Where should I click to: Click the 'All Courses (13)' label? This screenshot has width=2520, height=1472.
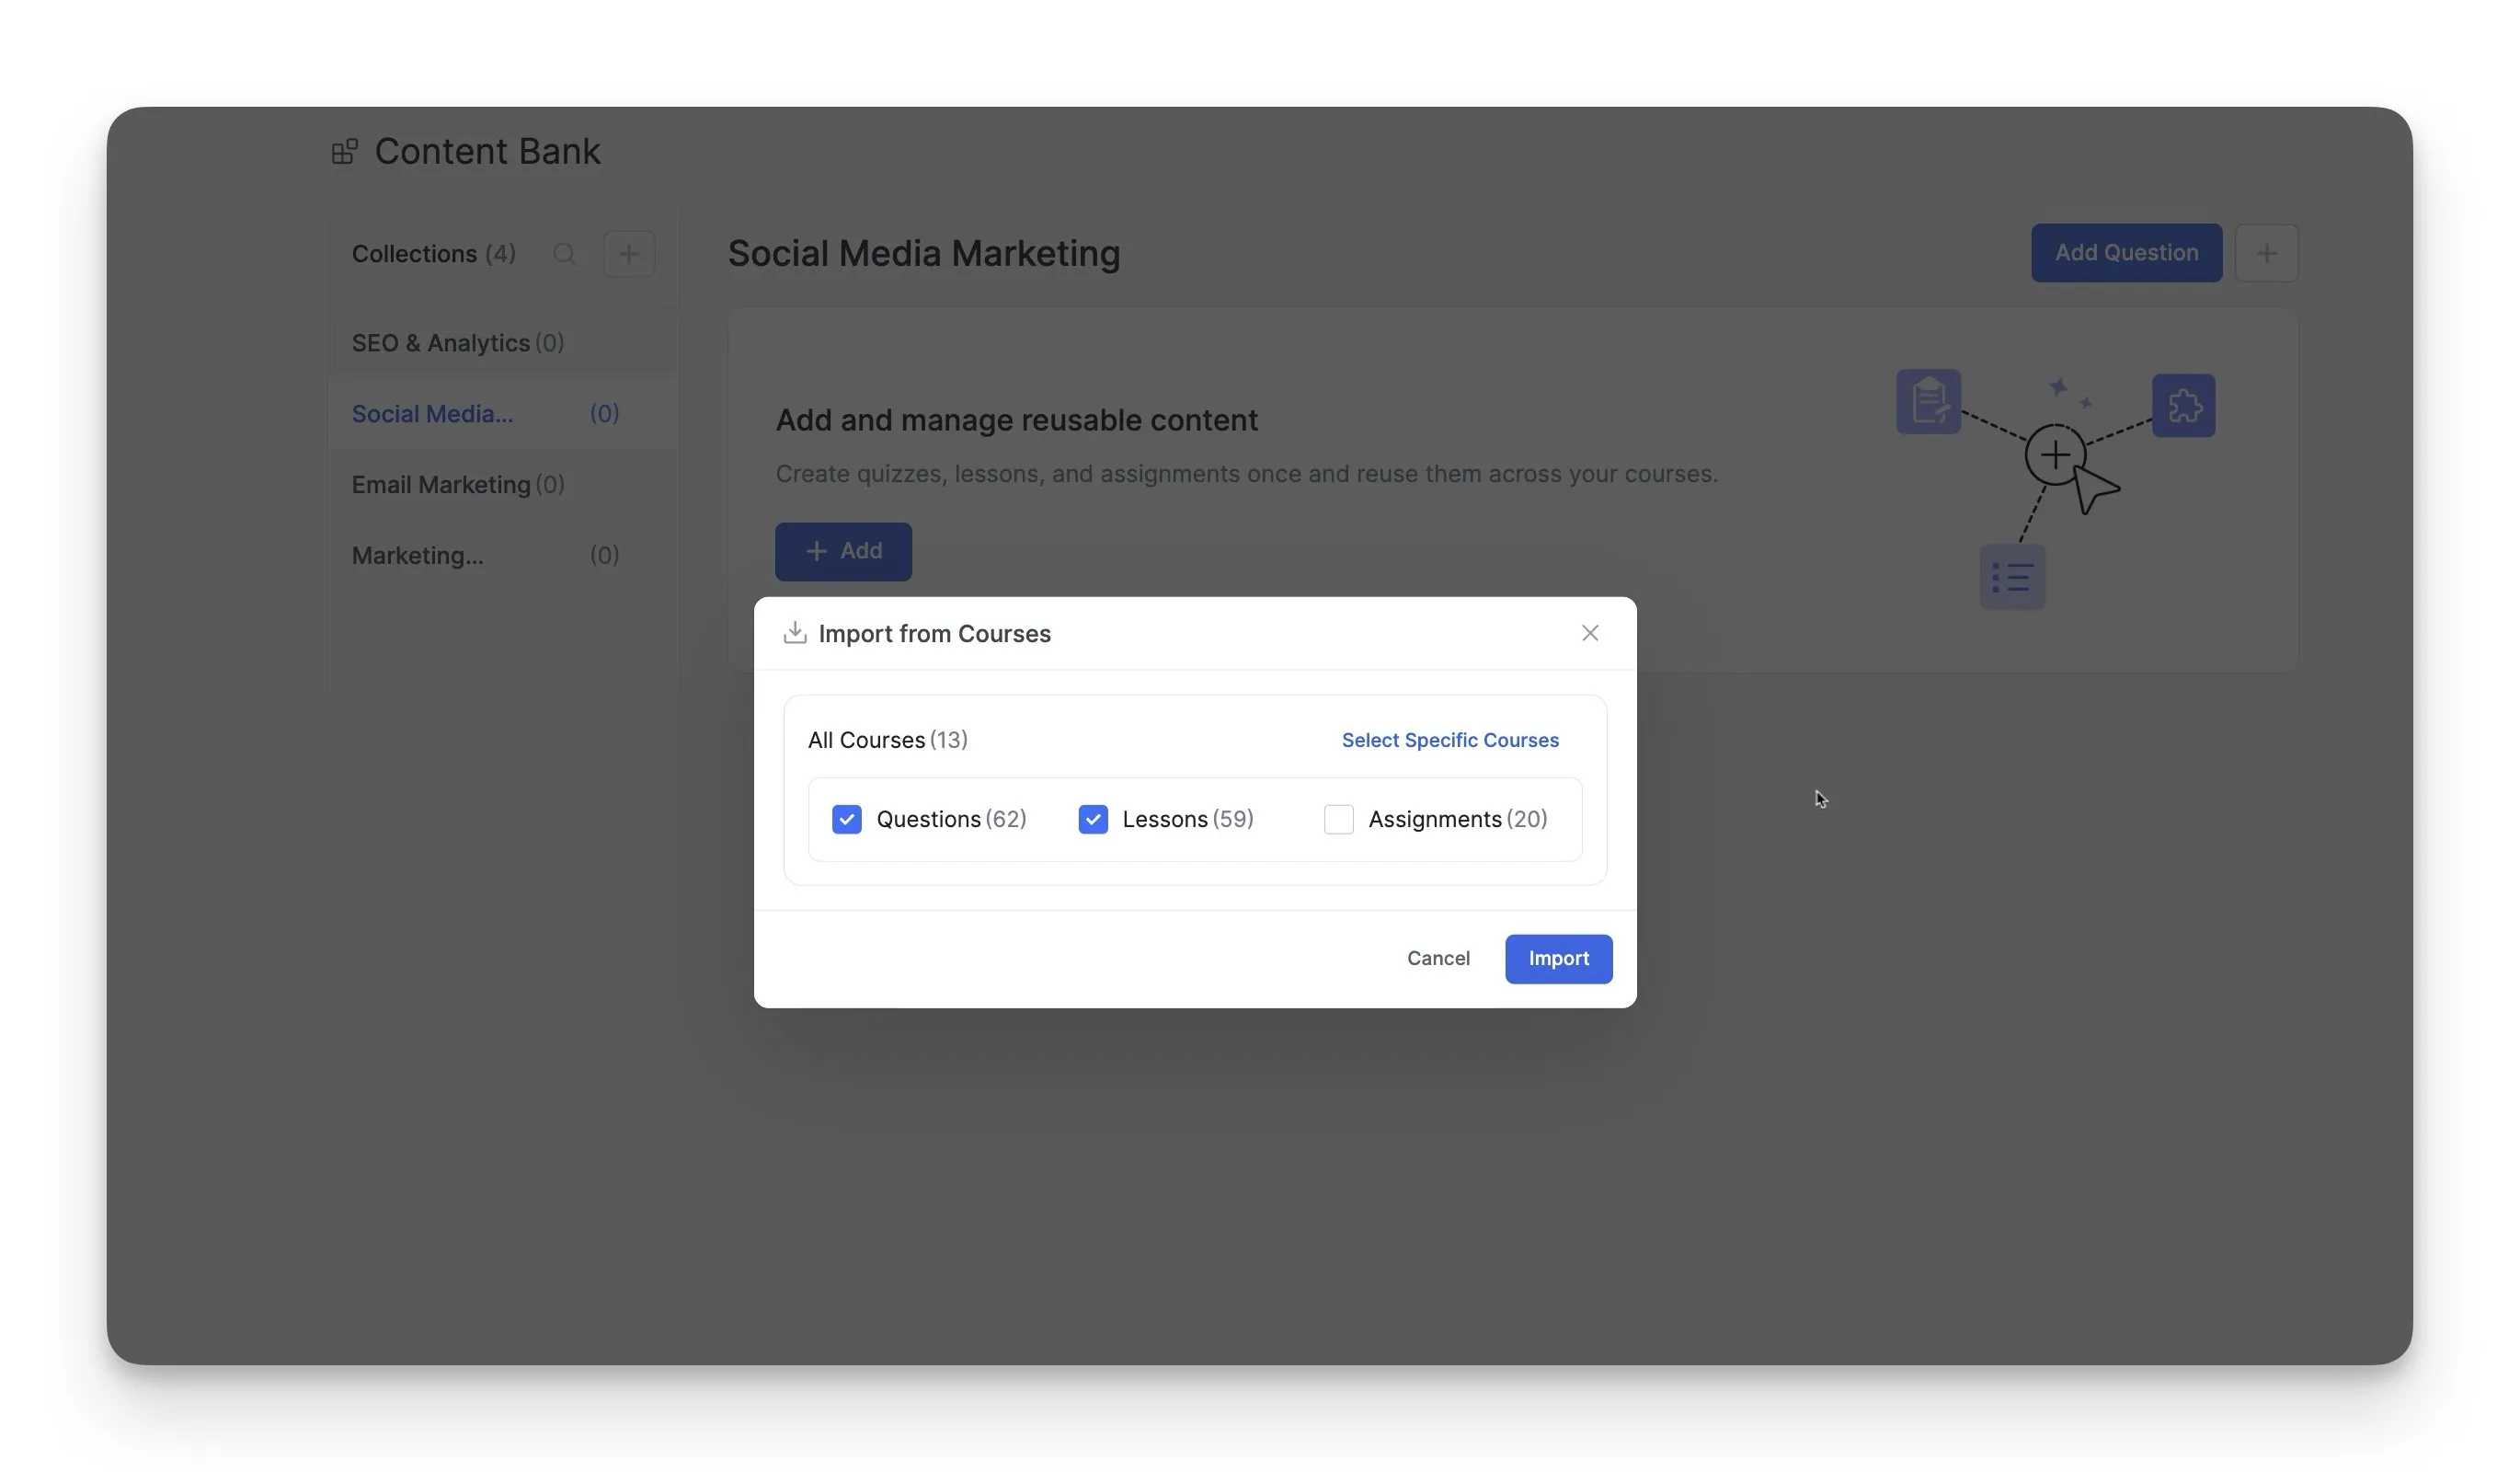(x=887, y=740)
